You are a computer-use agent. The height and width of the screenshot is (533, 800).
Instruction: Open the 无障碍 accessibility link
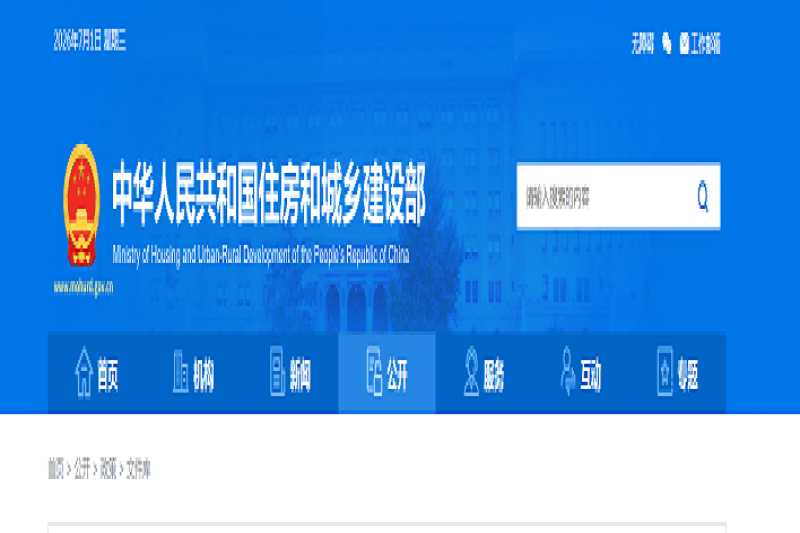[642, 43]
